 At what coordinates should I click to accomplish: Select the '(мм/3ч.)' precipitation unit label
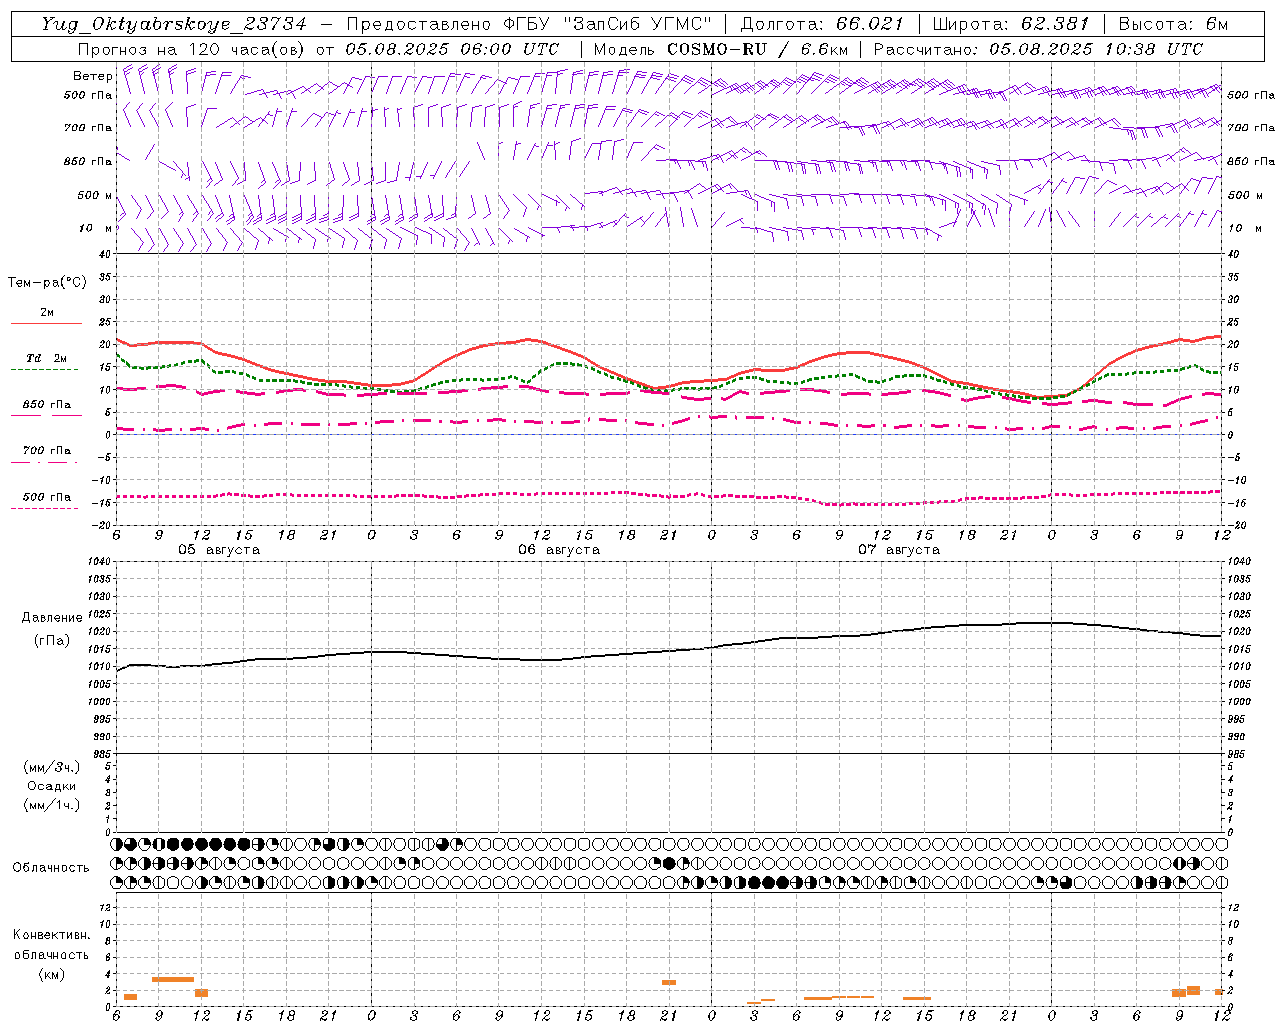[x=52, y=767]
